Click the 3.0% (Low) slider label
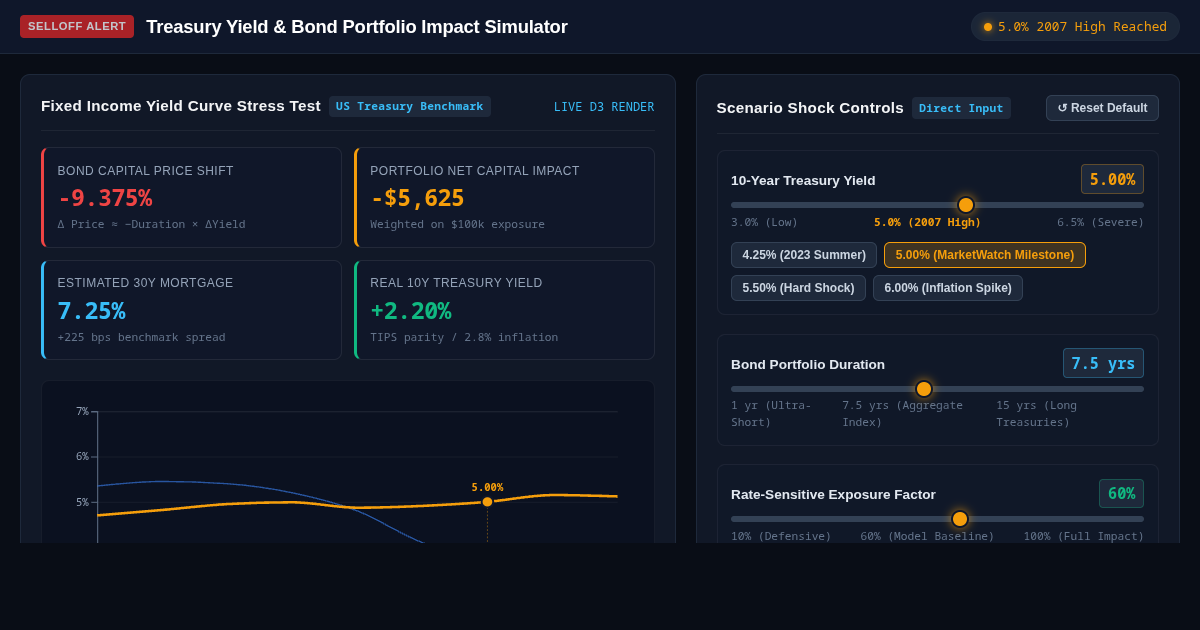This screenshot has height=630, width=1200. pyautogui.click(x=764, y=222)
